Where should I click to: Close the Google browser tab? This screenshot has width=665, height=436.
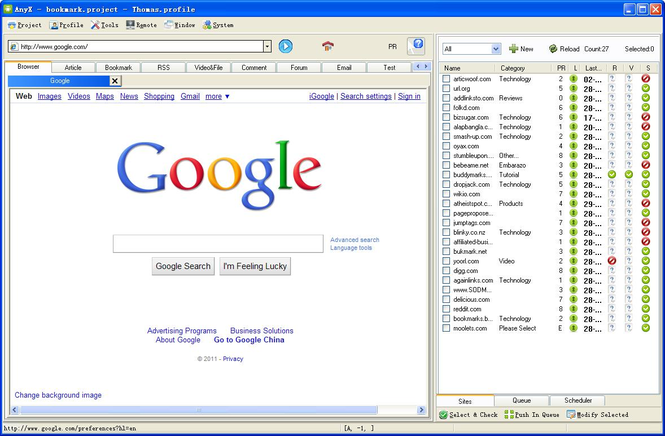[x=114, y=81]
